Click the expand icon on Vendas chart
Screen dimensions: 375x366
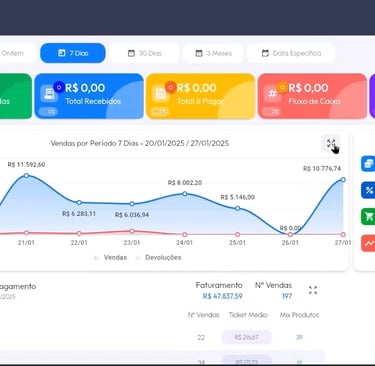click(x=331, y=144)
